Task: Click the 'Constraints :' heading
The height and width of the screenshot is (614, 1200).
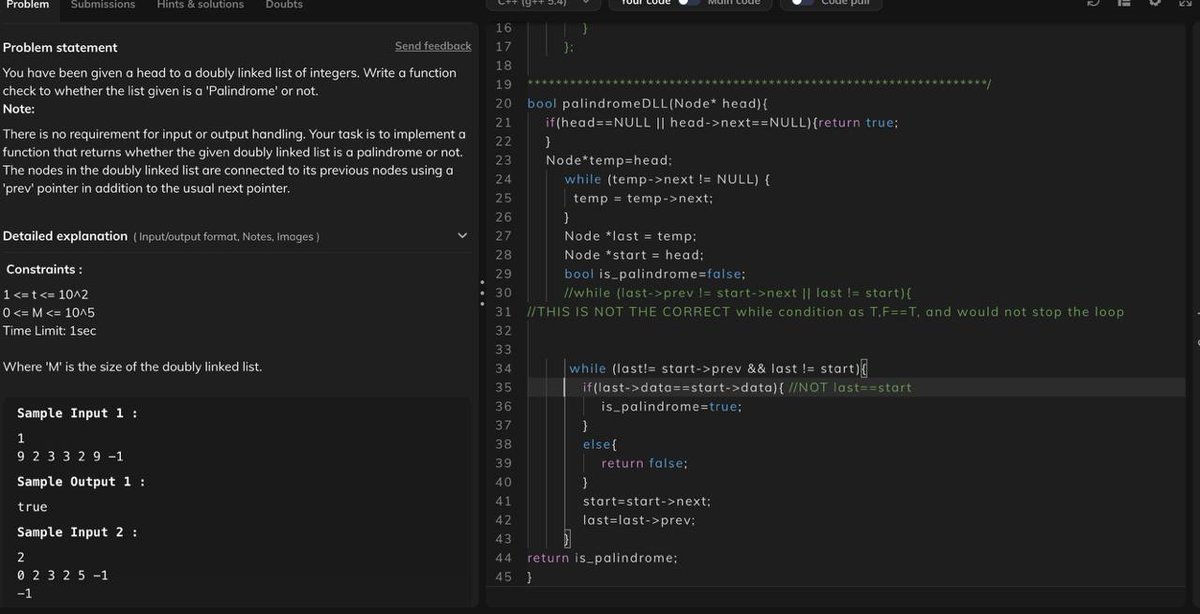Action: pyautogui.click(x=44, y=269)
